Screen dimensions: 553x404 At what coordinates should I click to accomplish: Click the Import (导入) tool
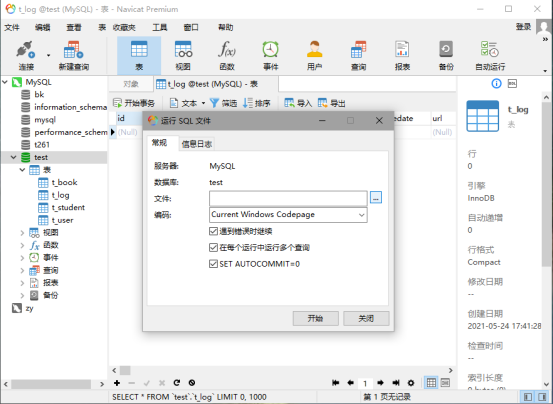pos(298,103)
